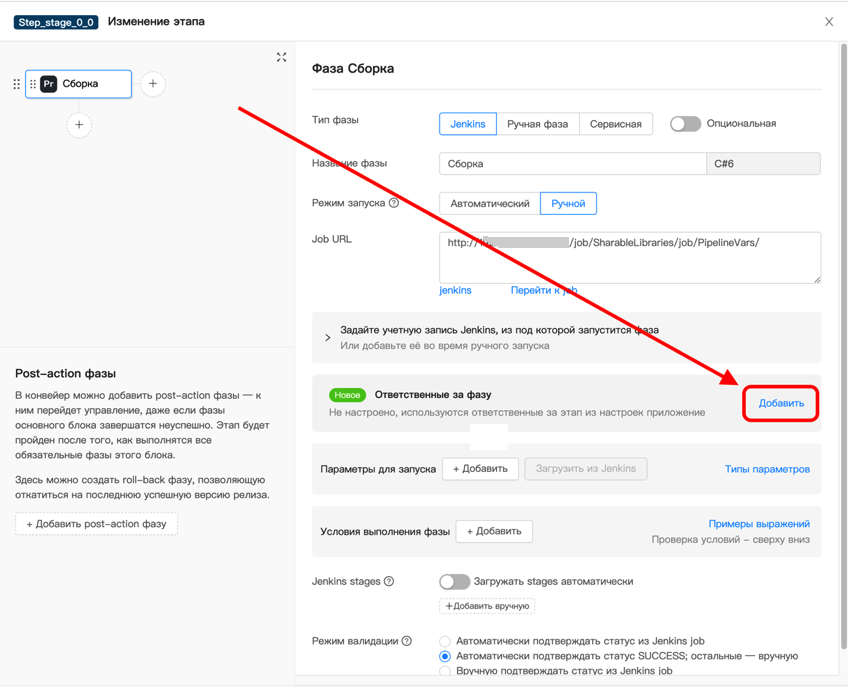Enable Загружать stages автоматически toggle
This screenshot has height=688, width=848.
(454, 581)
